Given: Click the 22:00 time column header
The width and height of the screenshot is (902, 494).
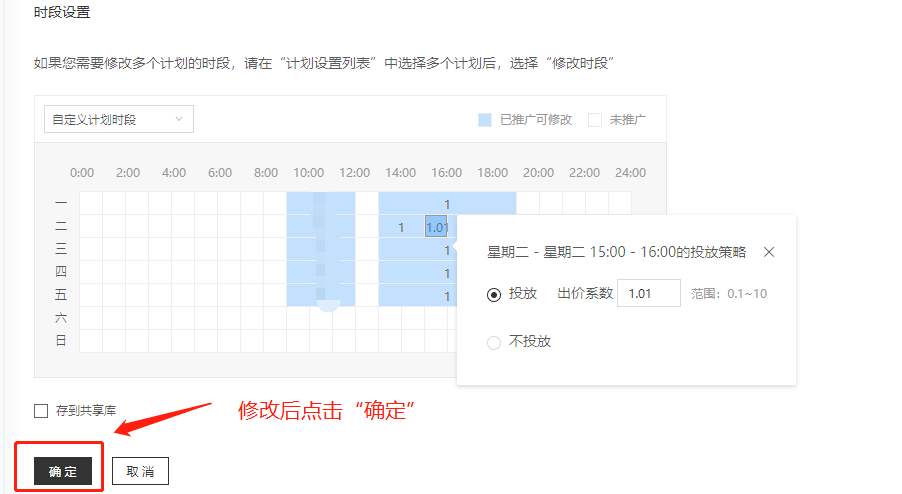Looking at the screenshot, I should pyautogui.click(x=584, y=173).
